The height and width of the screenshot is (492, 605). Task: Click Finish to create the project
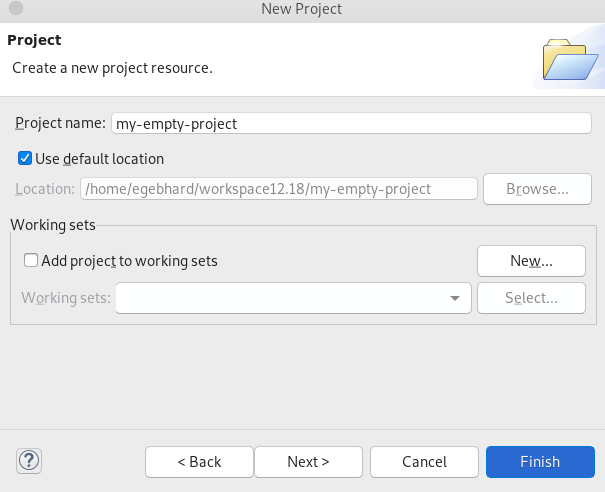click(540, 461)
